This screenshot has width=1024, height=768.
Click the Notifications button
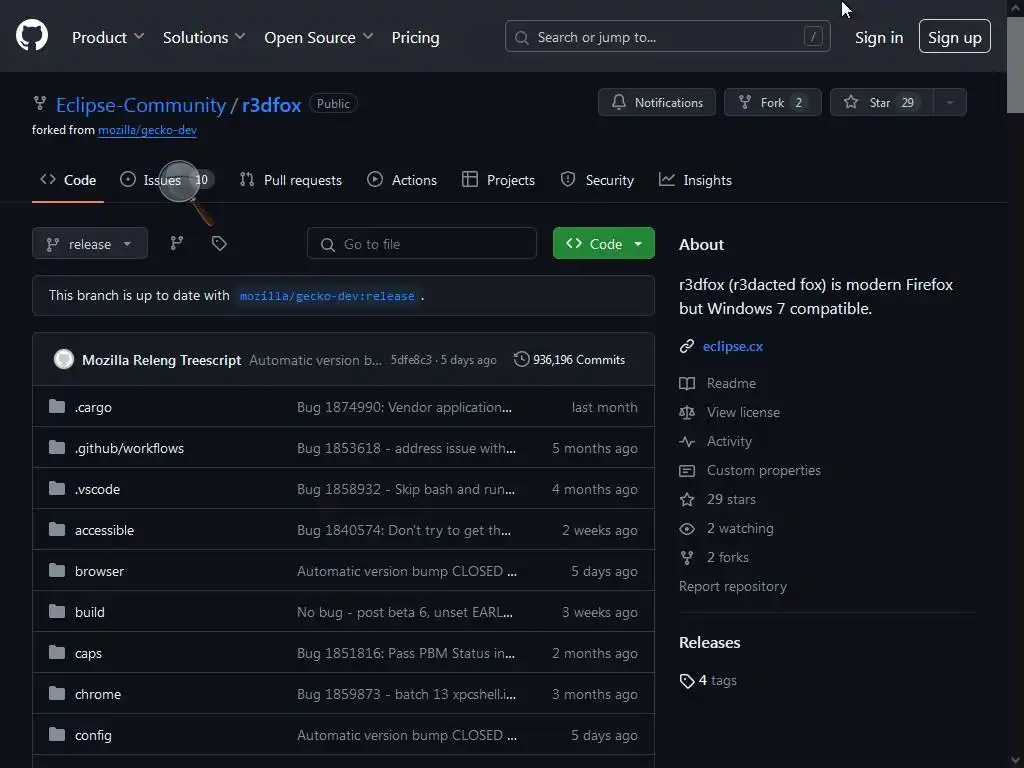click(656, 103)
